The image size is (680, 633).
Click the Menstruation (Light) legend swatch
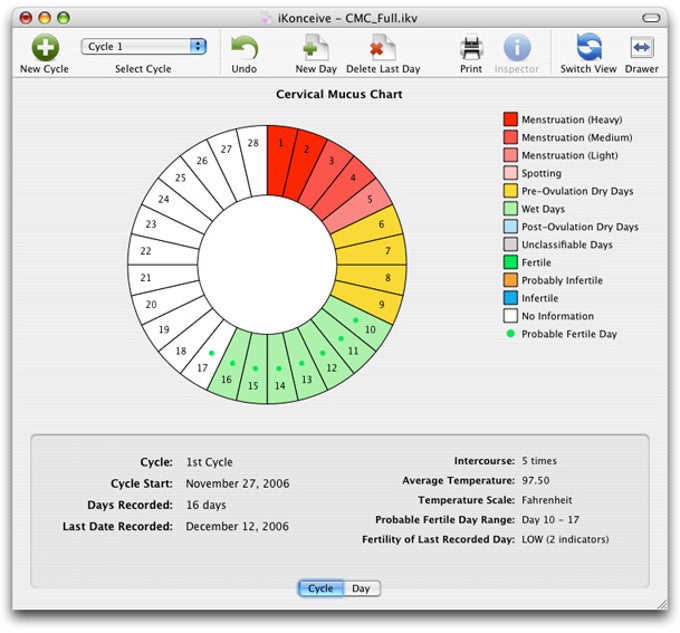point(510,155)
